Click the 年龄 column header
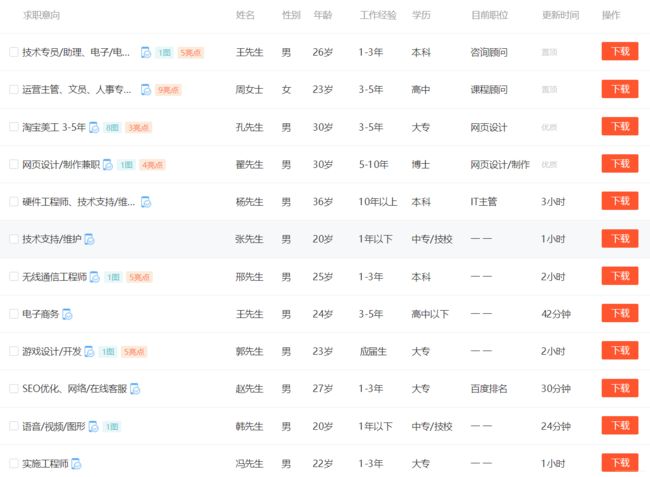 [323, 15]
